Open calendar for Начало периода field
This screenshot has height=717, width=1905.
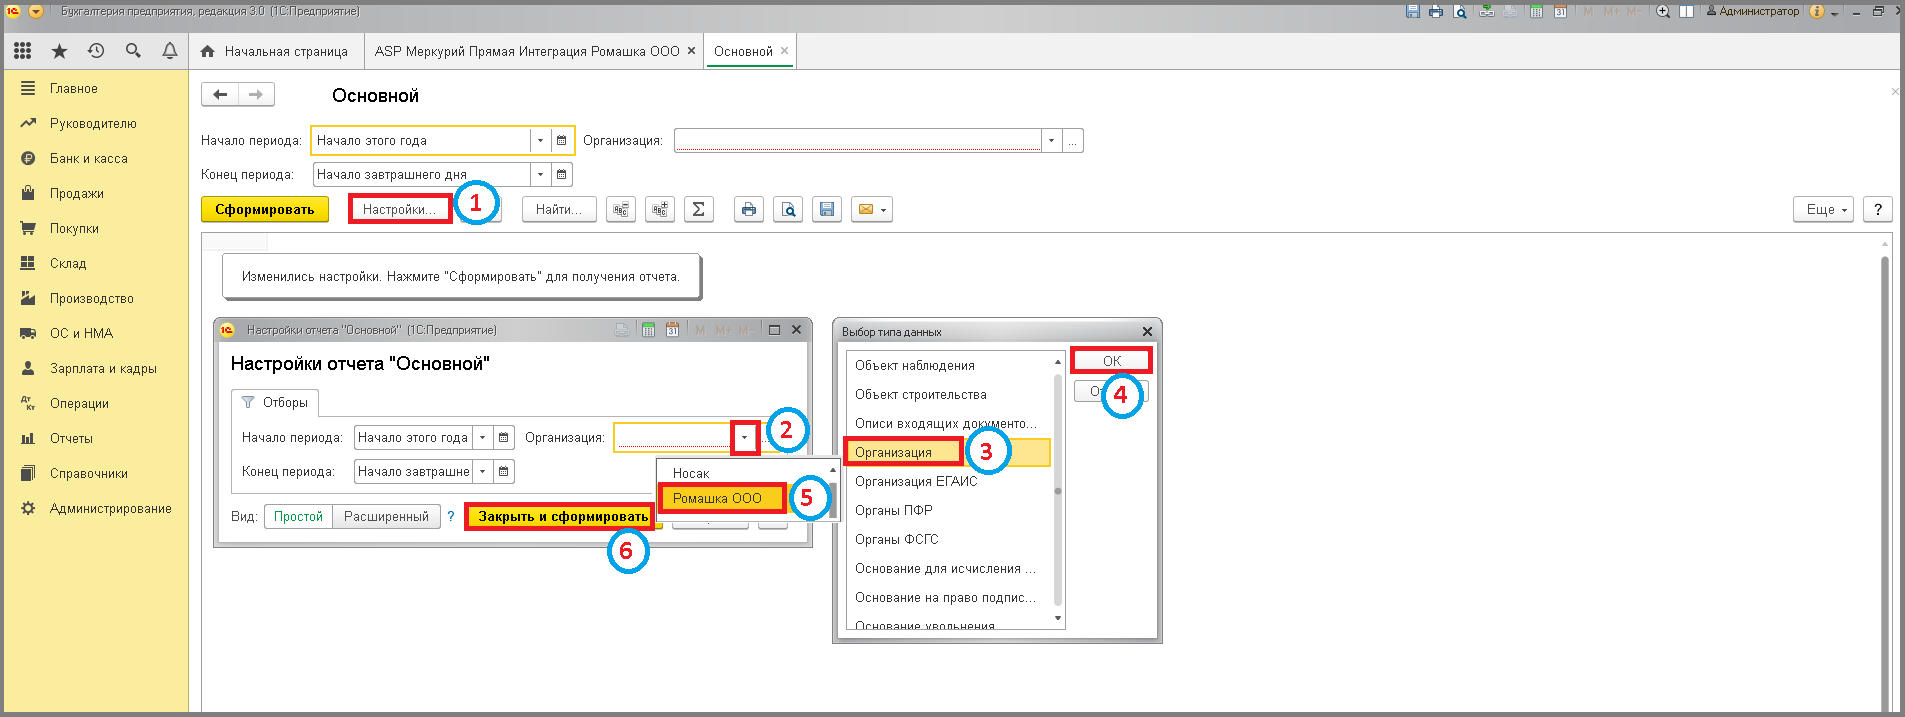[x=562, y=141]
